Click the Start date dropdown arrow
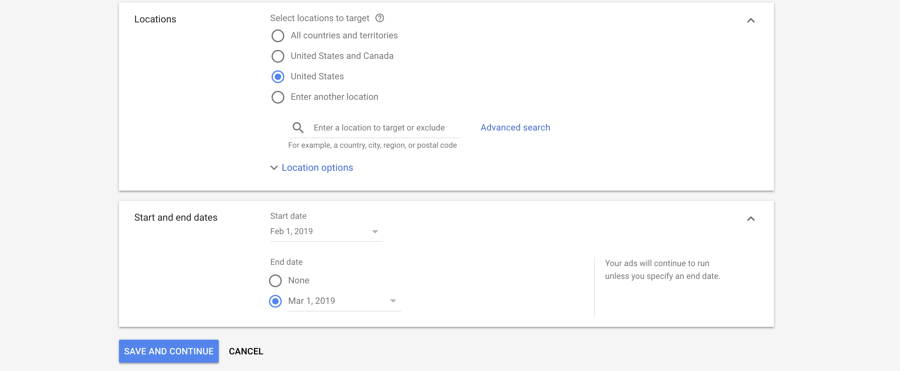The width and height of the screenshot is (900, 371). click(375, 232)
